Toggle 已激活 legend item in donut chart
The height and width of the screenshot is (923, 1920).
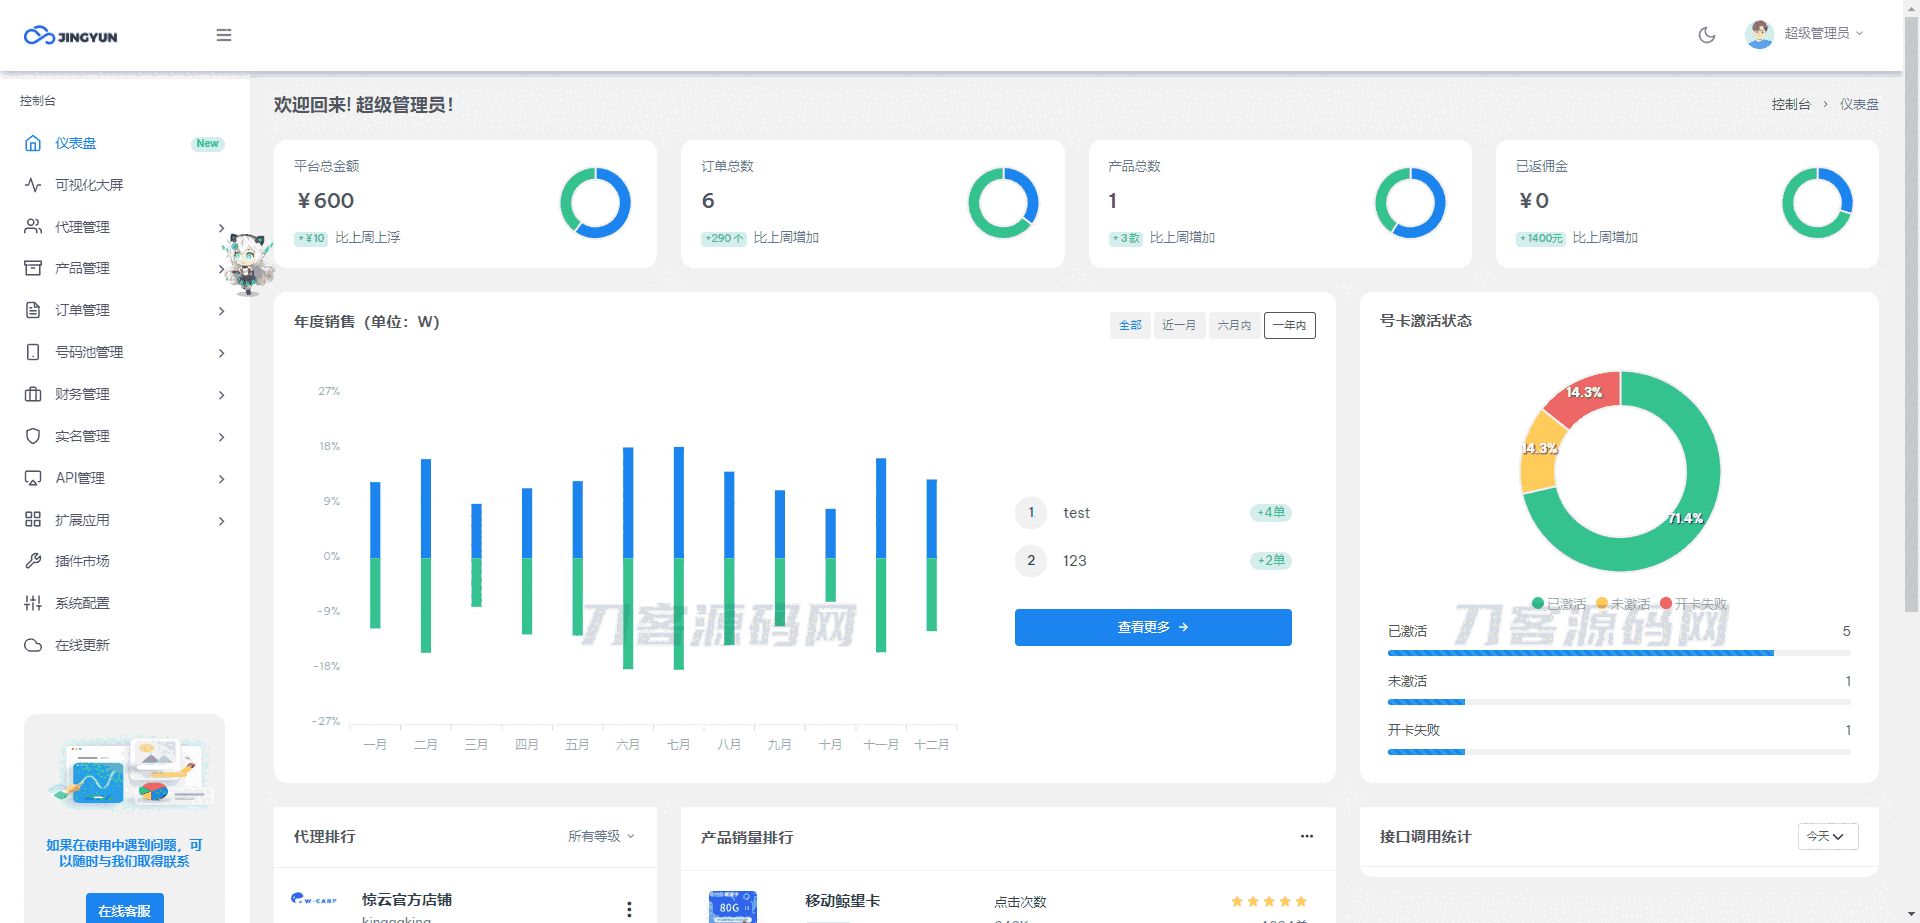(x=1558, y=604)
